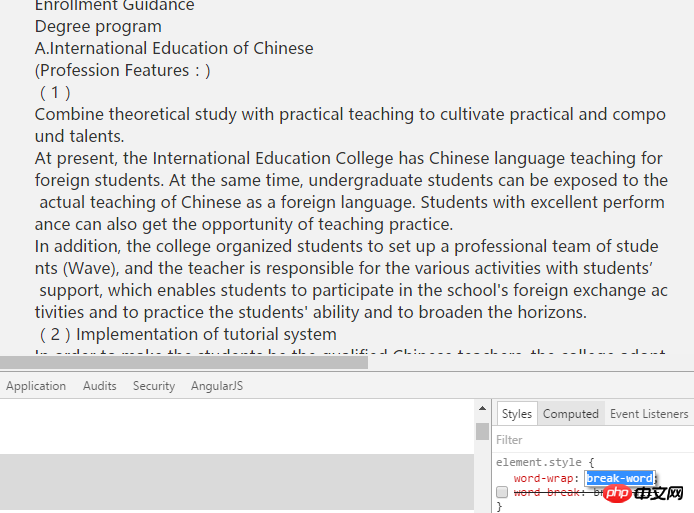
Task: Open the Security panel tab
Action: pyautogui.click(x=154, y=386)
